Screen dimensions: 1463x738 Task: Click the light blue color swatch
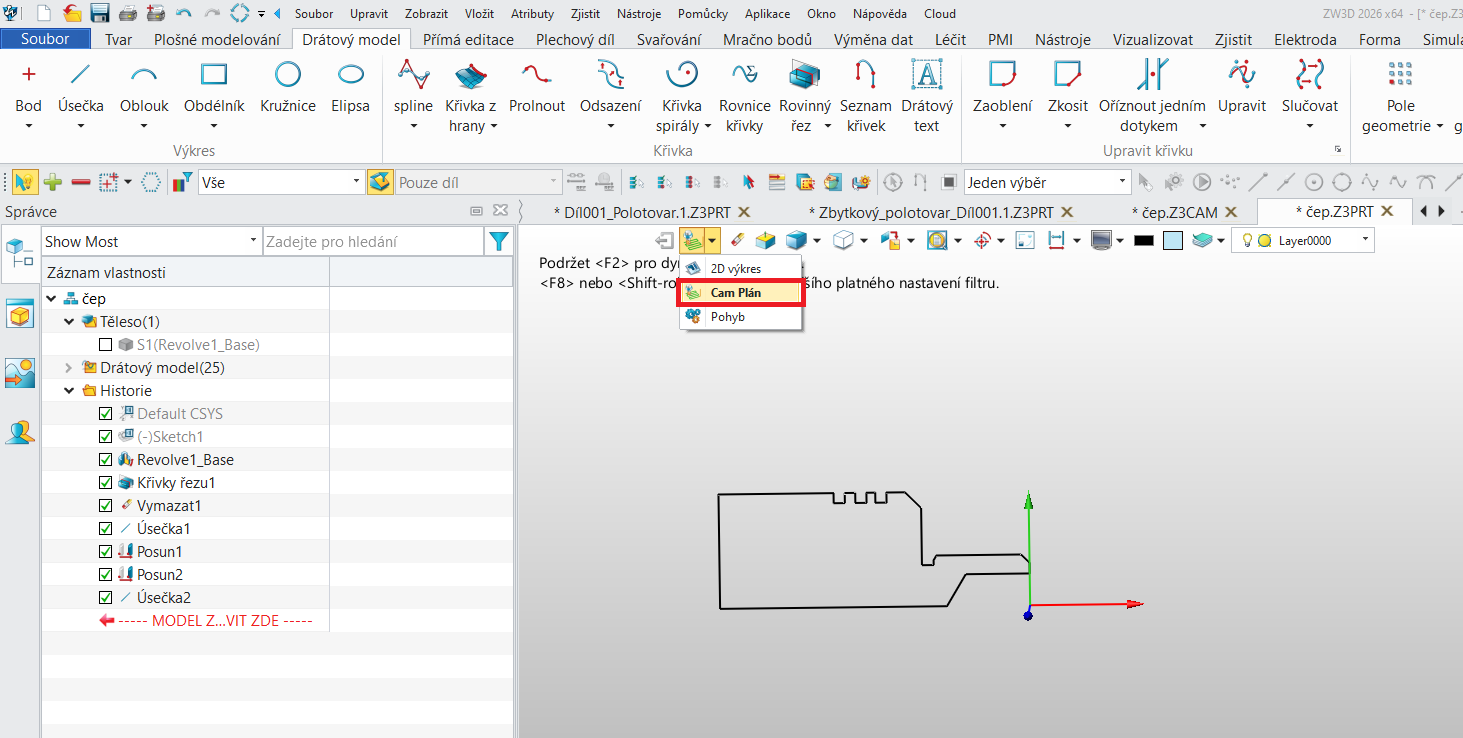pos(1174,240)
